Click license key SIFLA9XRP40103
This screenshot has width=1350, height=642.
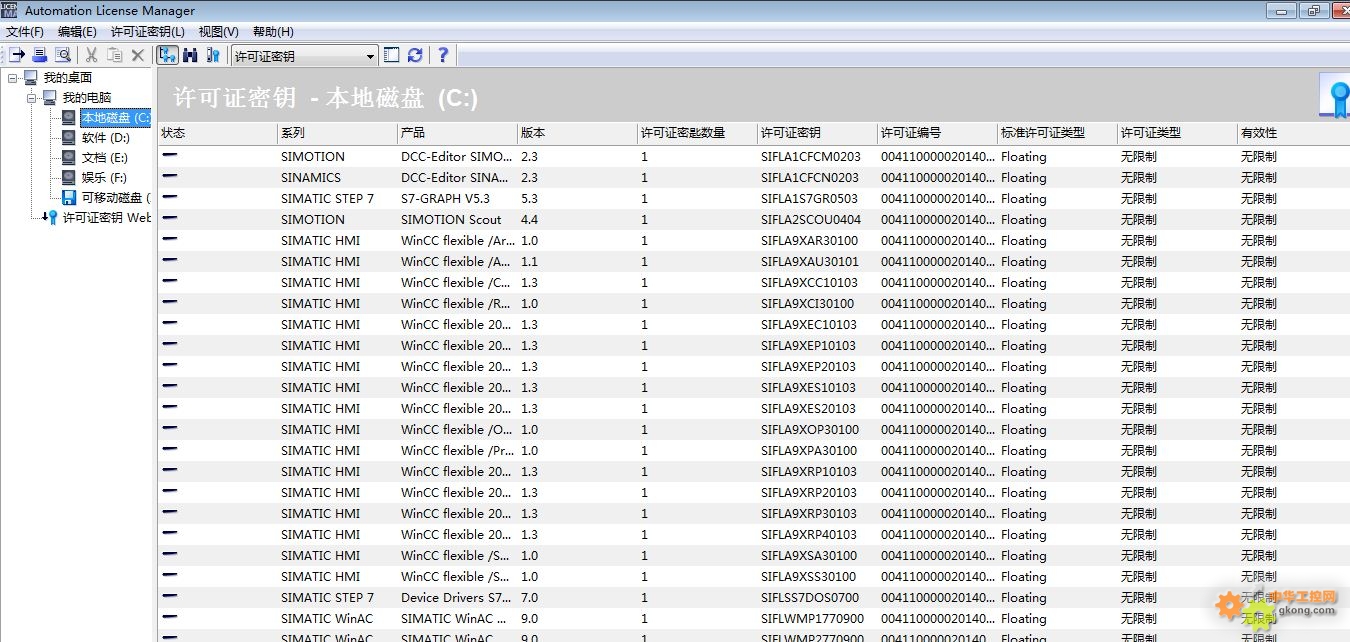[x=808, y=535]
